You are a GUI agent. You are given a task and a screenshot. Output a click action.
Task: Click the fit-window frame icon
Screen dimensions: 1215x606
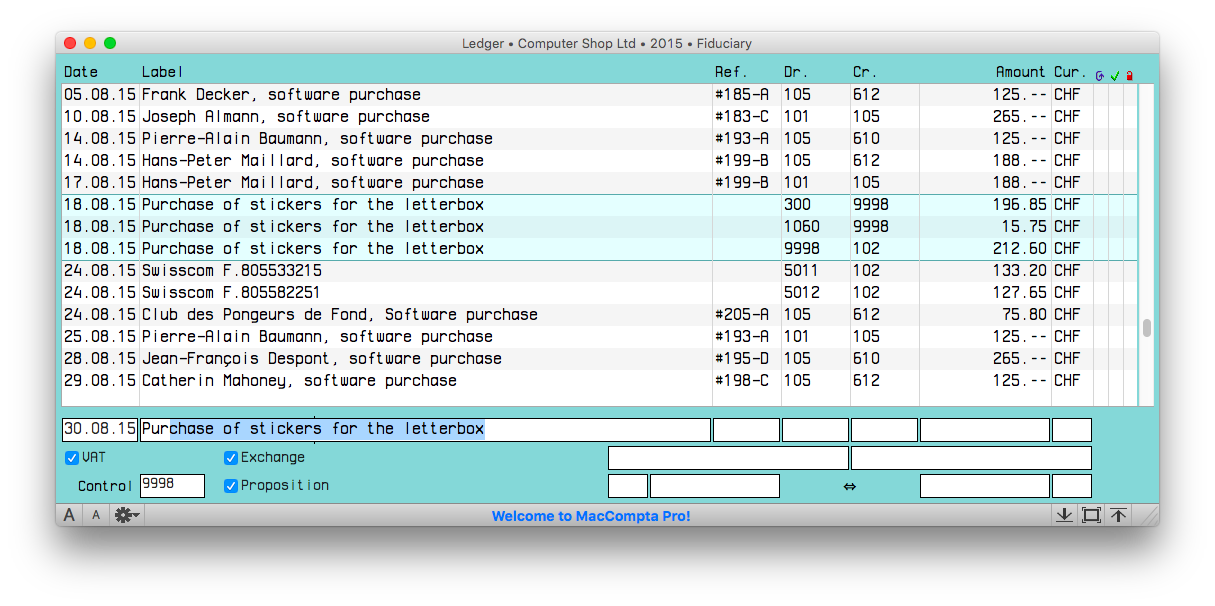[x=1091, y=515]
